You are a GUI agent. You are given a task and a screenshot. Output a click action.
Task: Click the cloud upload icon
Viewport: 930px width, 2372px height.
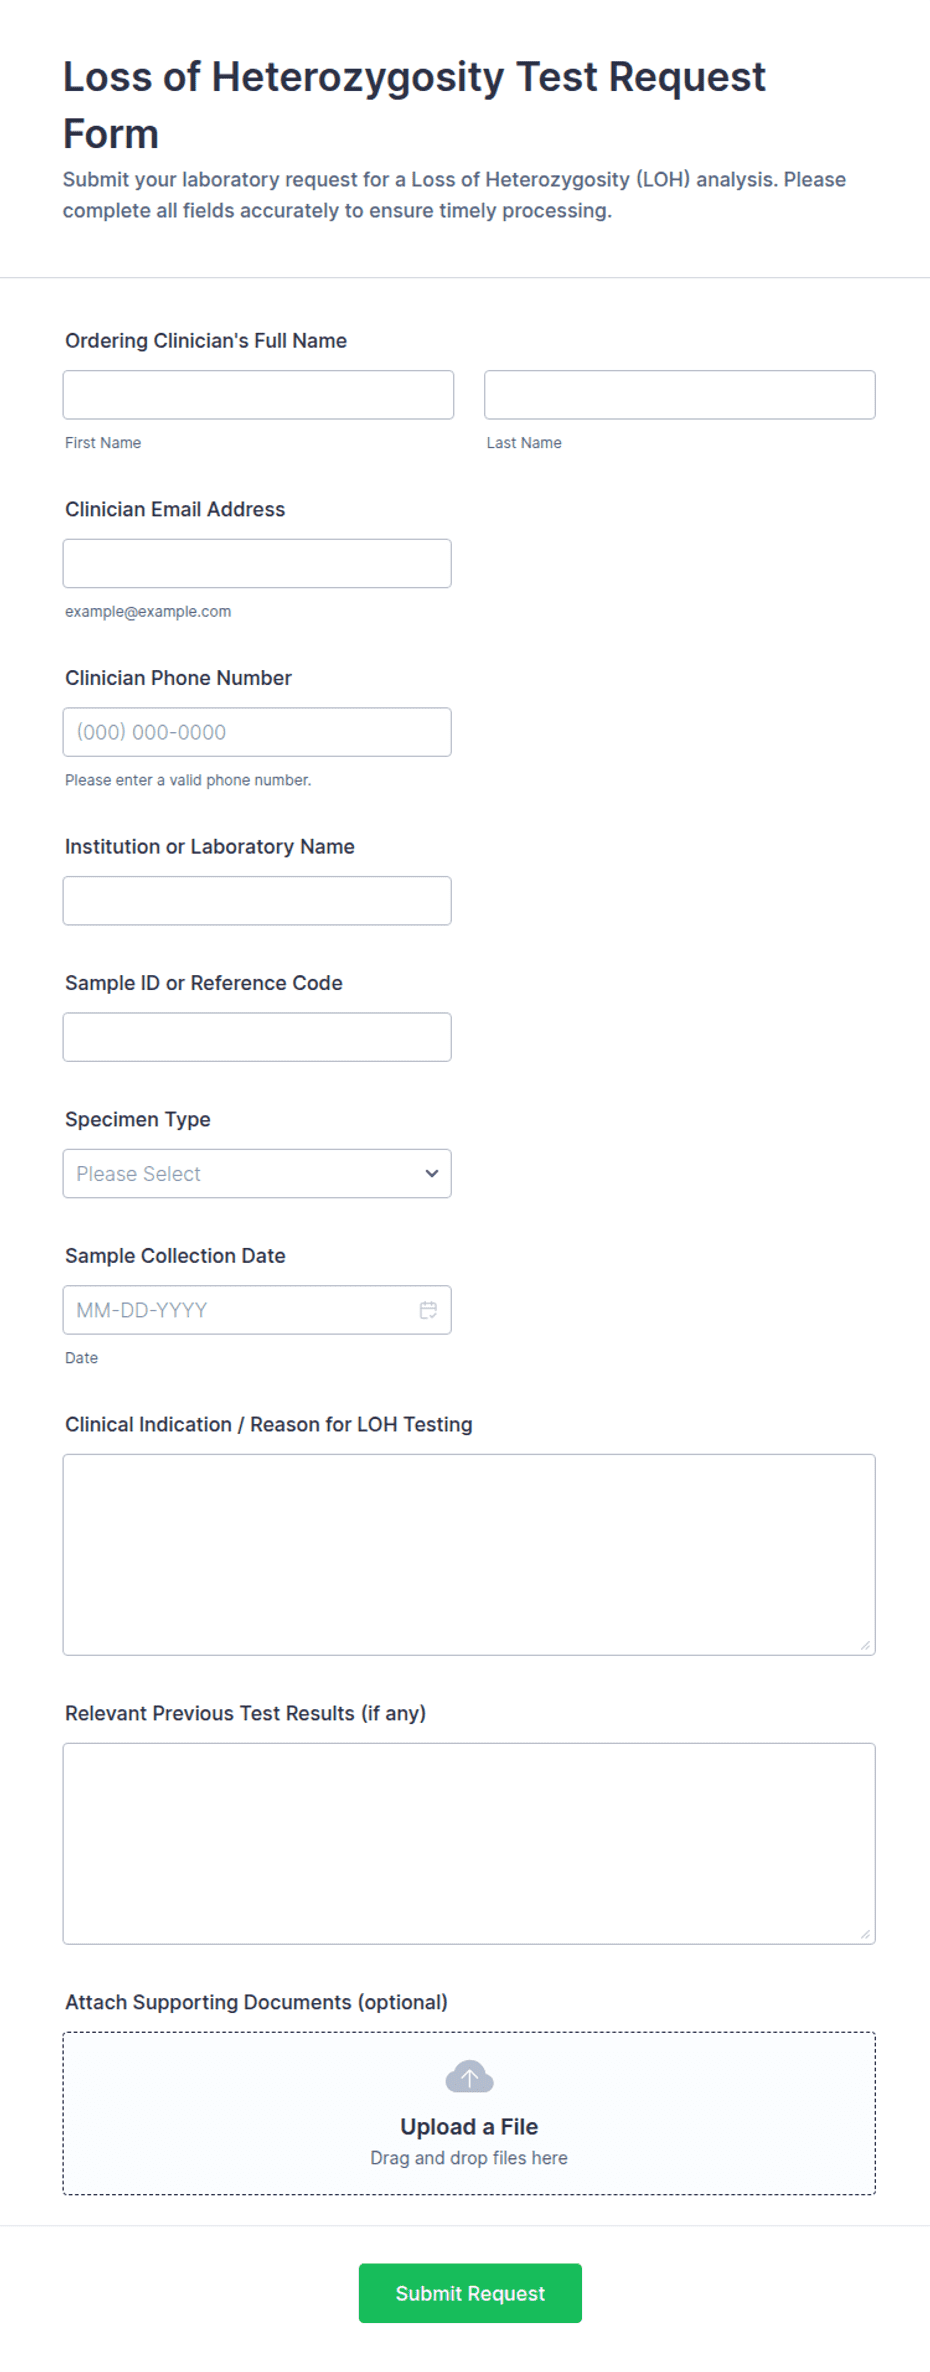tap(469, 2076)
